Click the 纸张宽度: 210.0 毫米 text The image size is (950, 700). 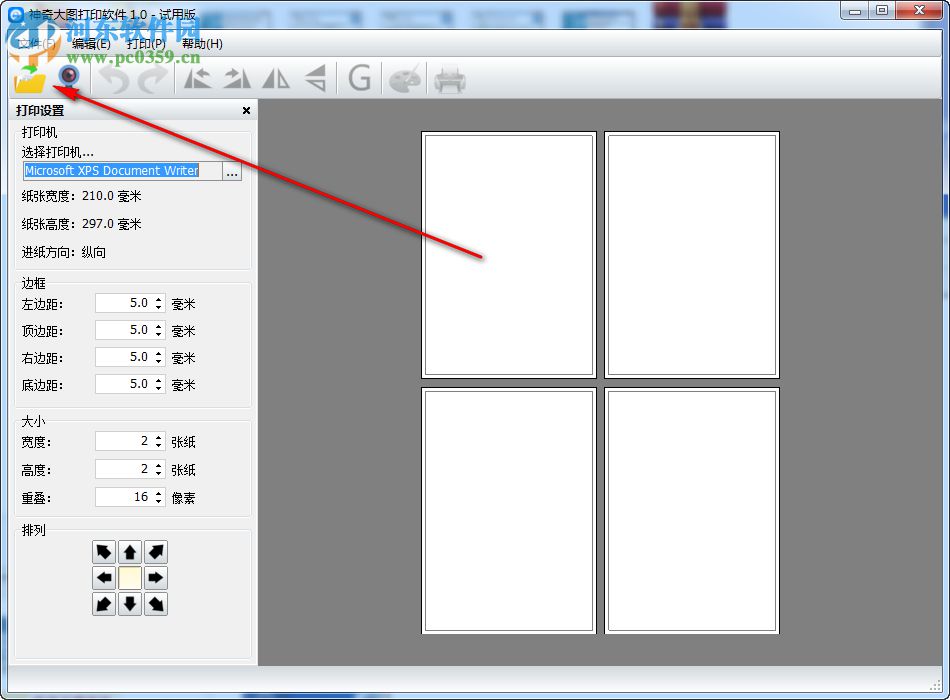[x=81, y=196]
